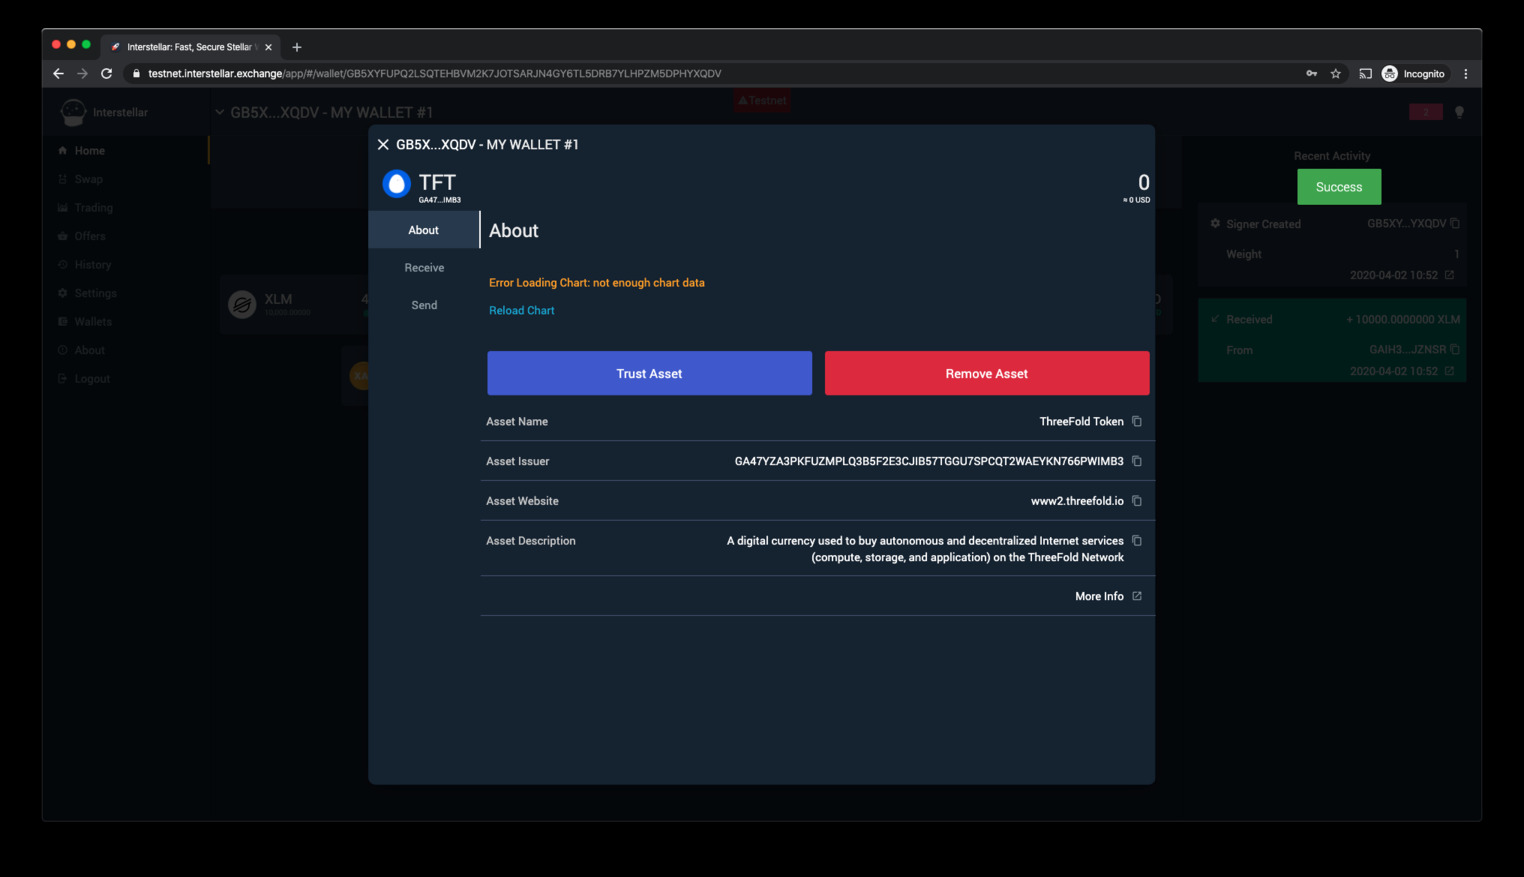This screenshot has width=1524, height=877.
Task: Close the TFT wallet dialog
Action: (383, 145)
